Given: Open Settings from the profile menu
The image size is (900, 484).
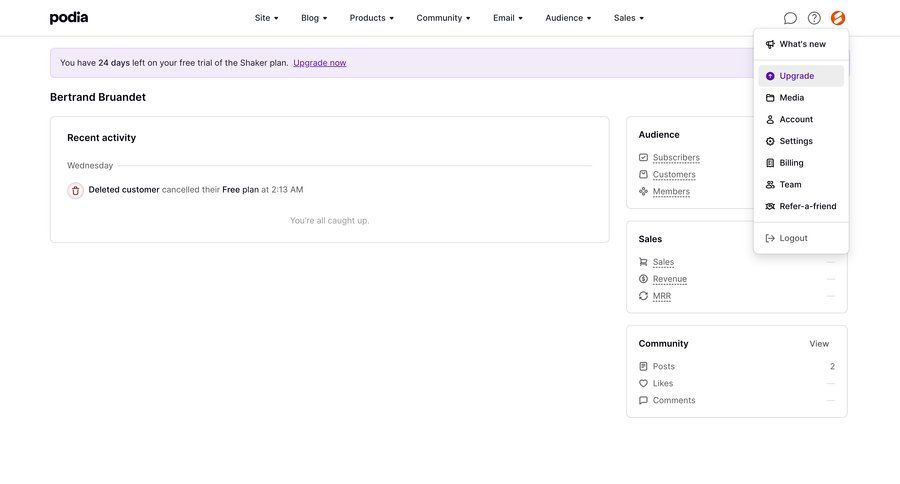Looking at the screenshot, I should click(x=801, y=141).
